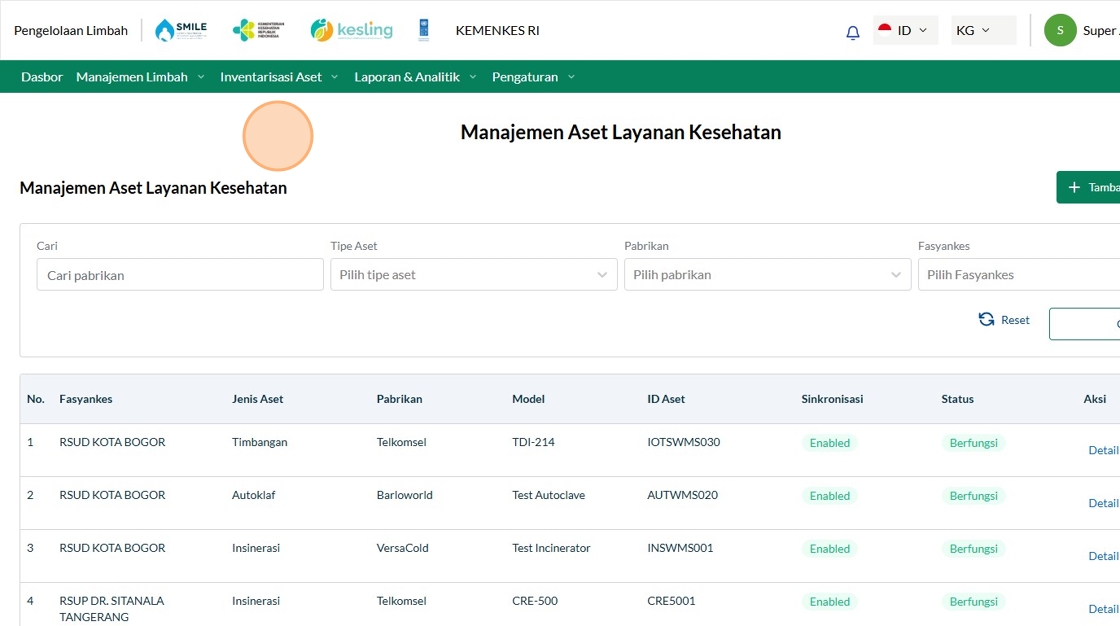Open the Inventarisasi Aset menu

(279, 77)
